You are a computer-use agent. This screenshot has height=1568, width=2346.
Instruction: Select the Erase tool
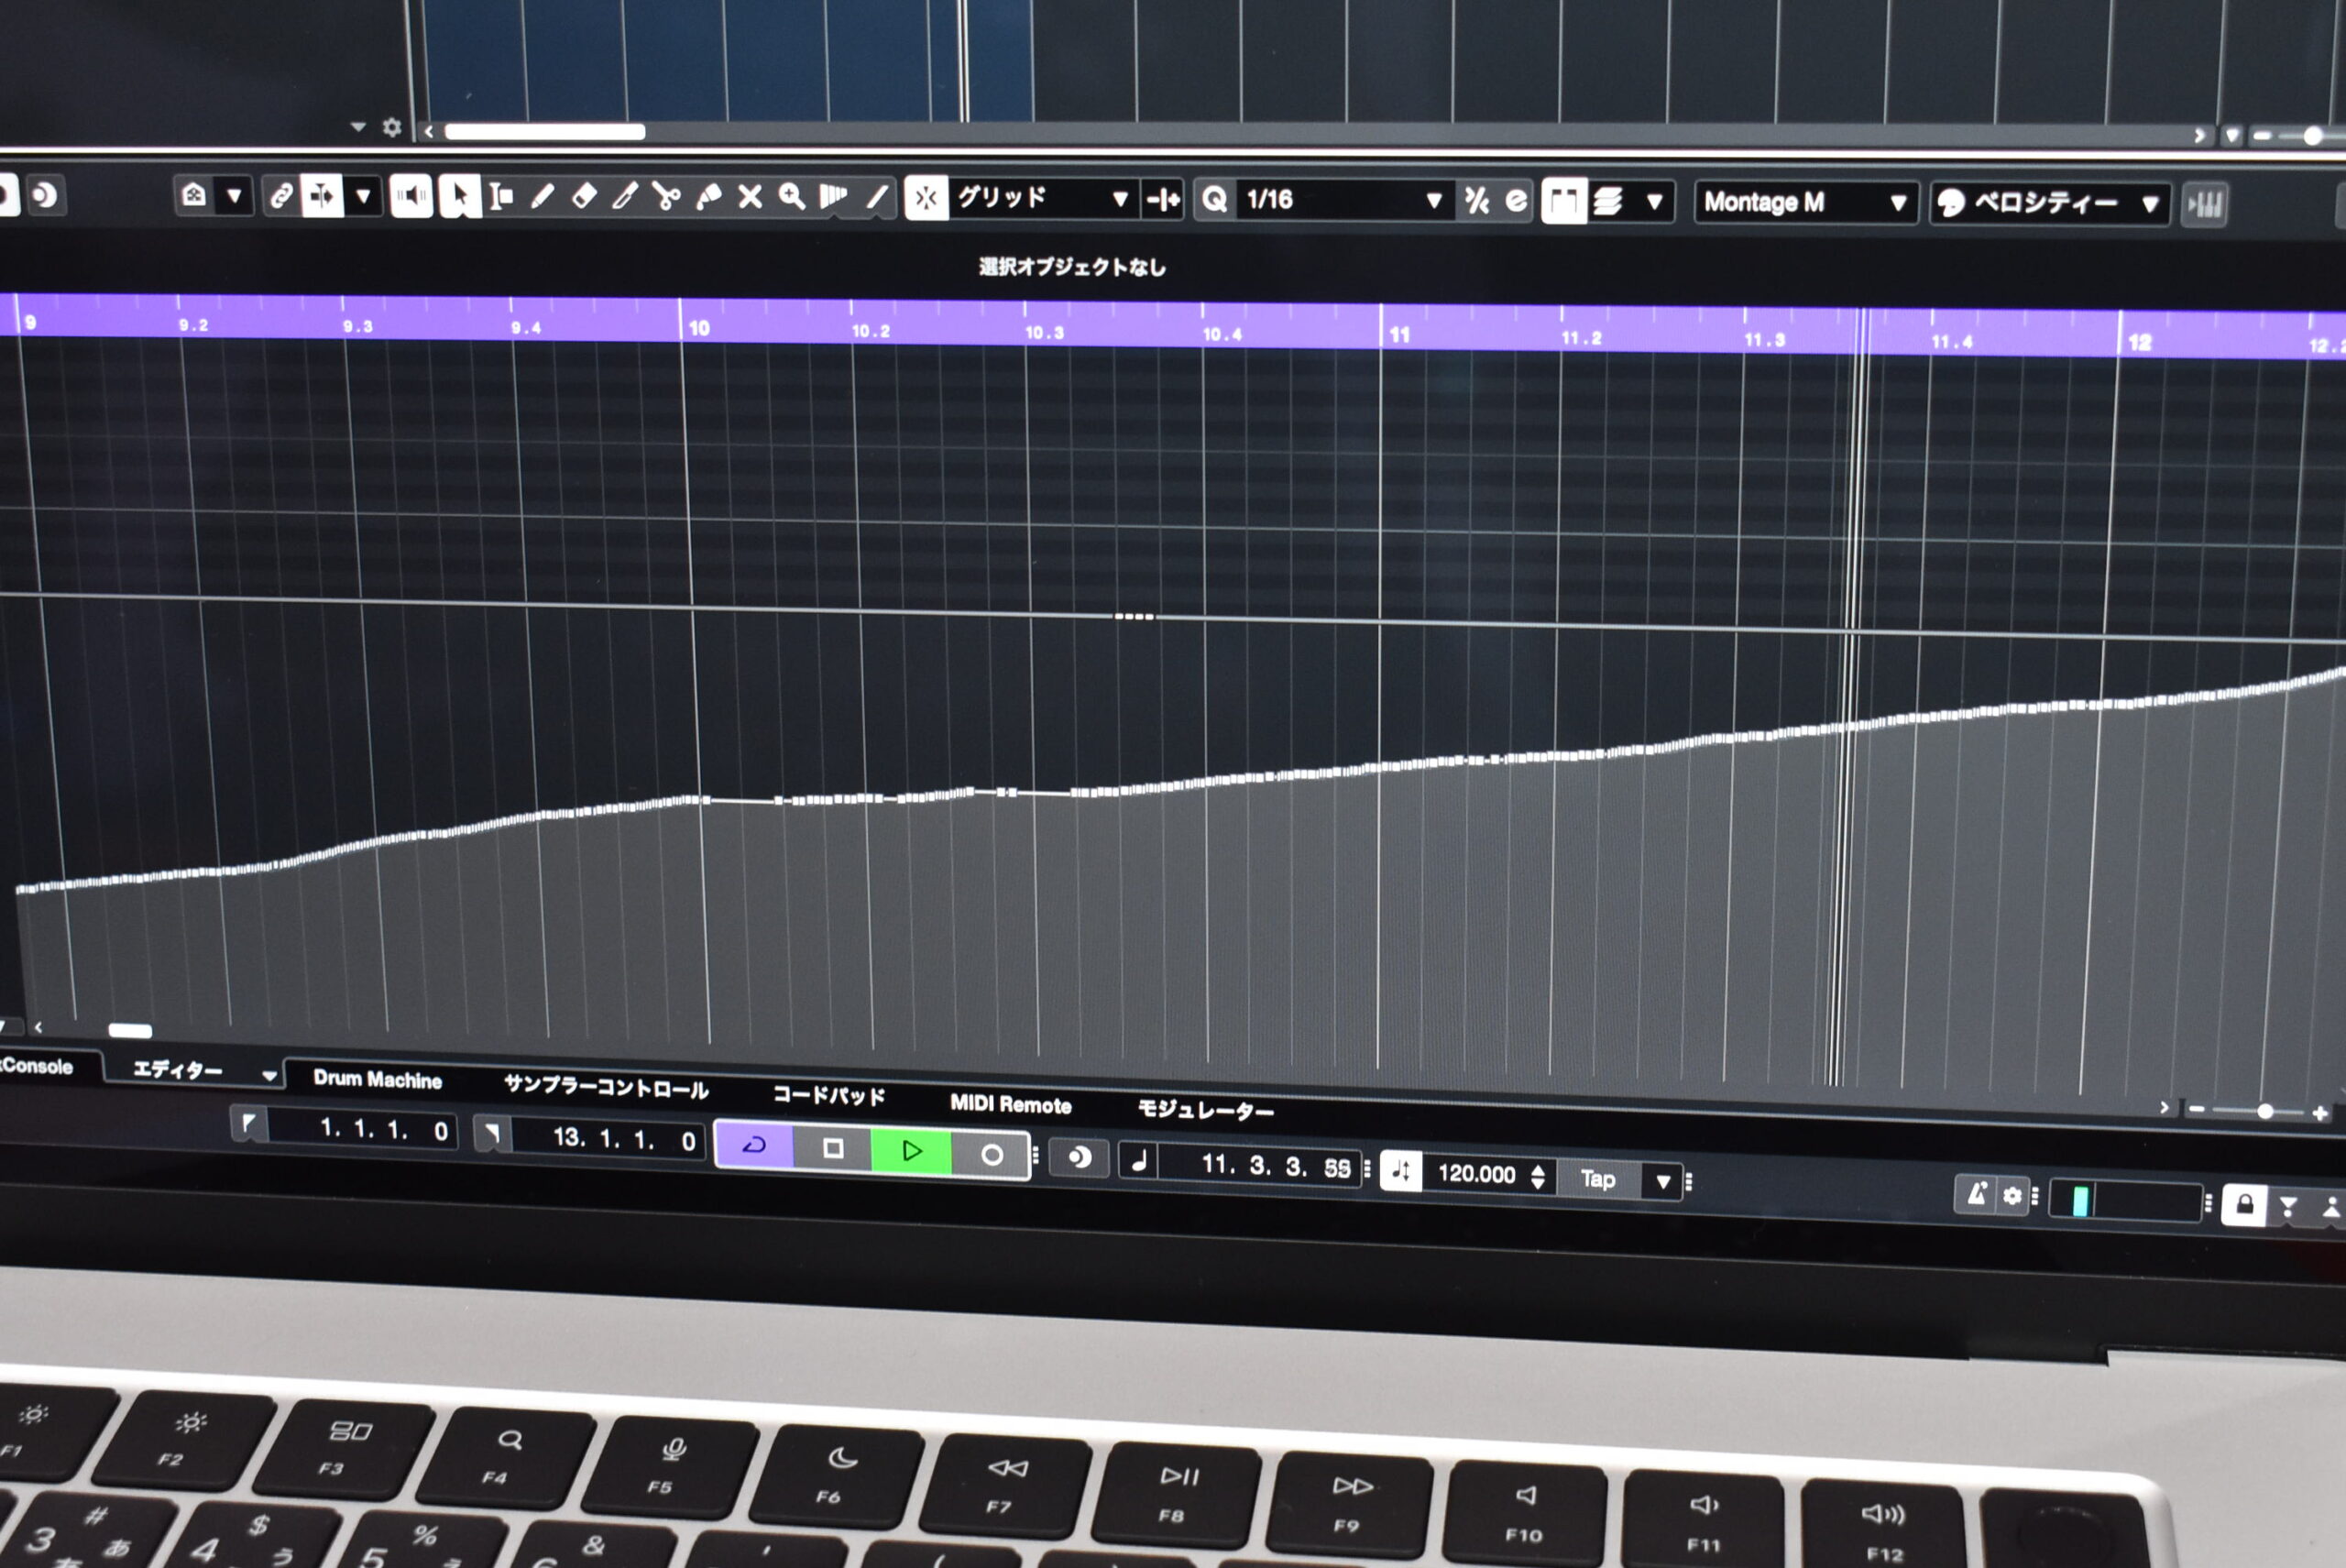[584, 197]
